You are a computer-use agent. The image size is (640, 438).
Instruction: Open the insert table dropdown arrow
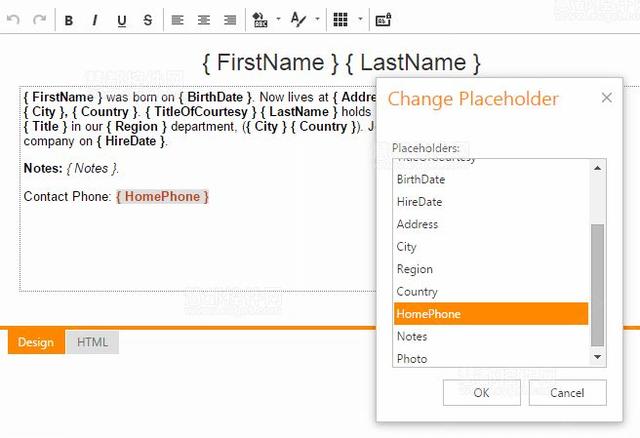[x=360, y=19]
